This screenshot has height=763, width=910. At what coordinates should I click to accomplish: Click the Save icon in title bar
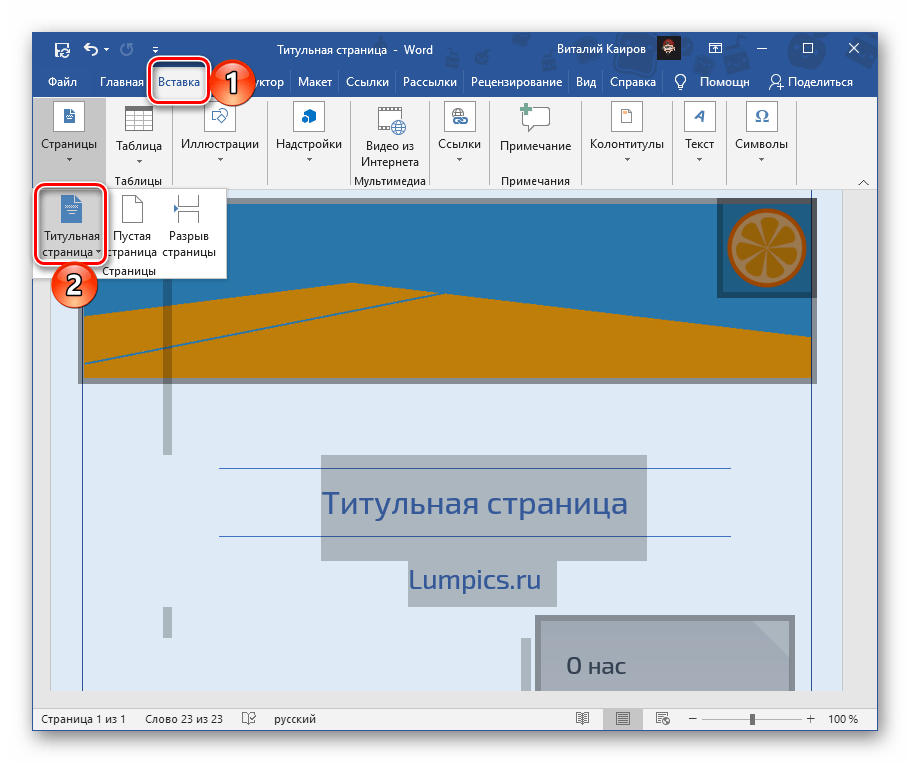(x=62, y=49)
